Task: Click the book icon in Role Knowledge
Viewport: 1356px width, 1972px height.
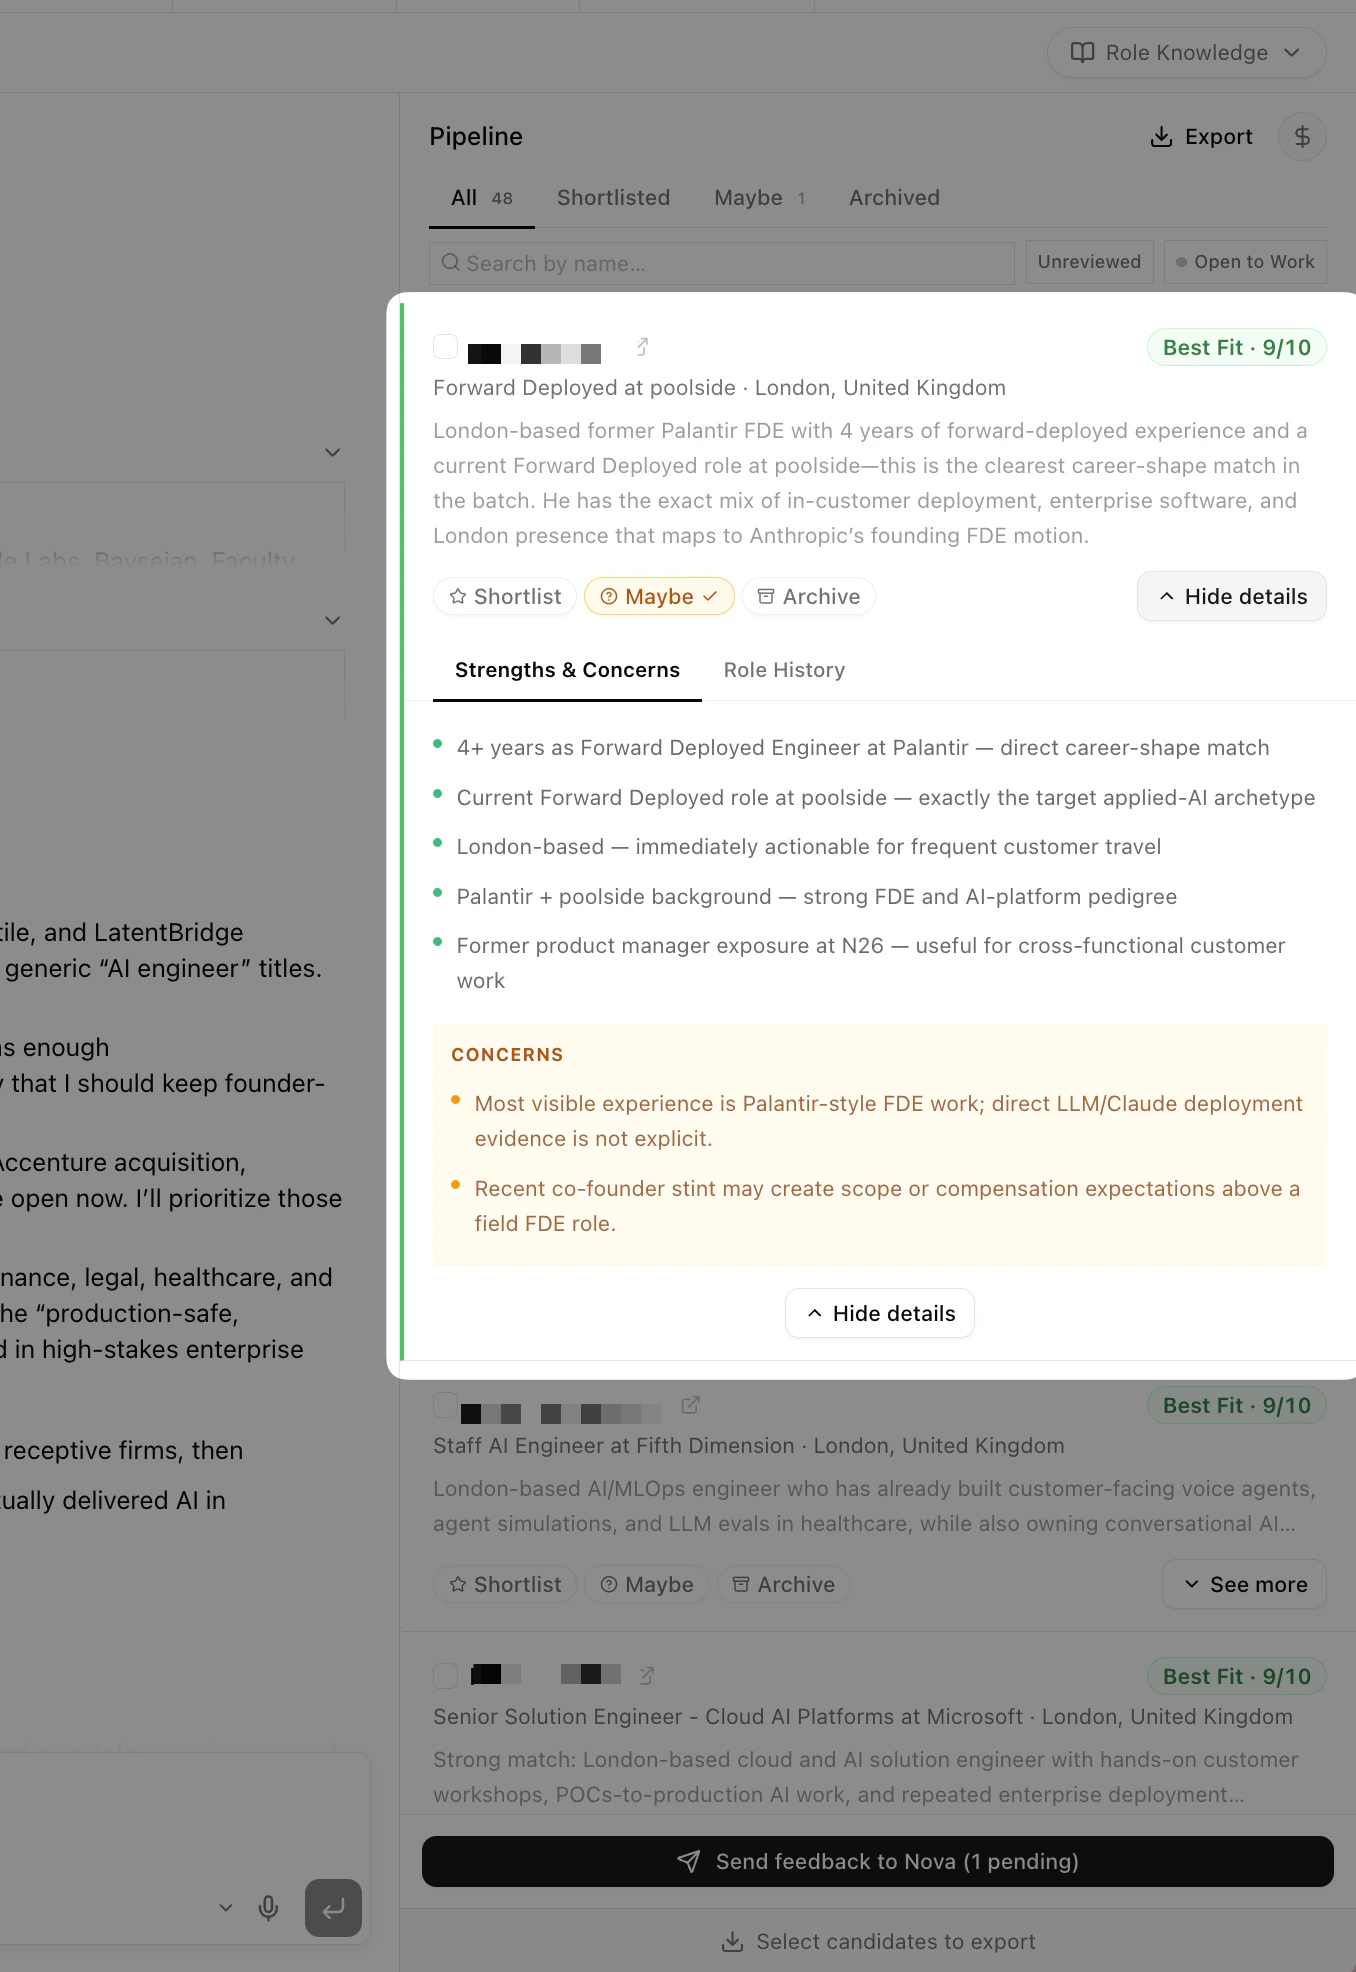Action: tap(1084, 52)
